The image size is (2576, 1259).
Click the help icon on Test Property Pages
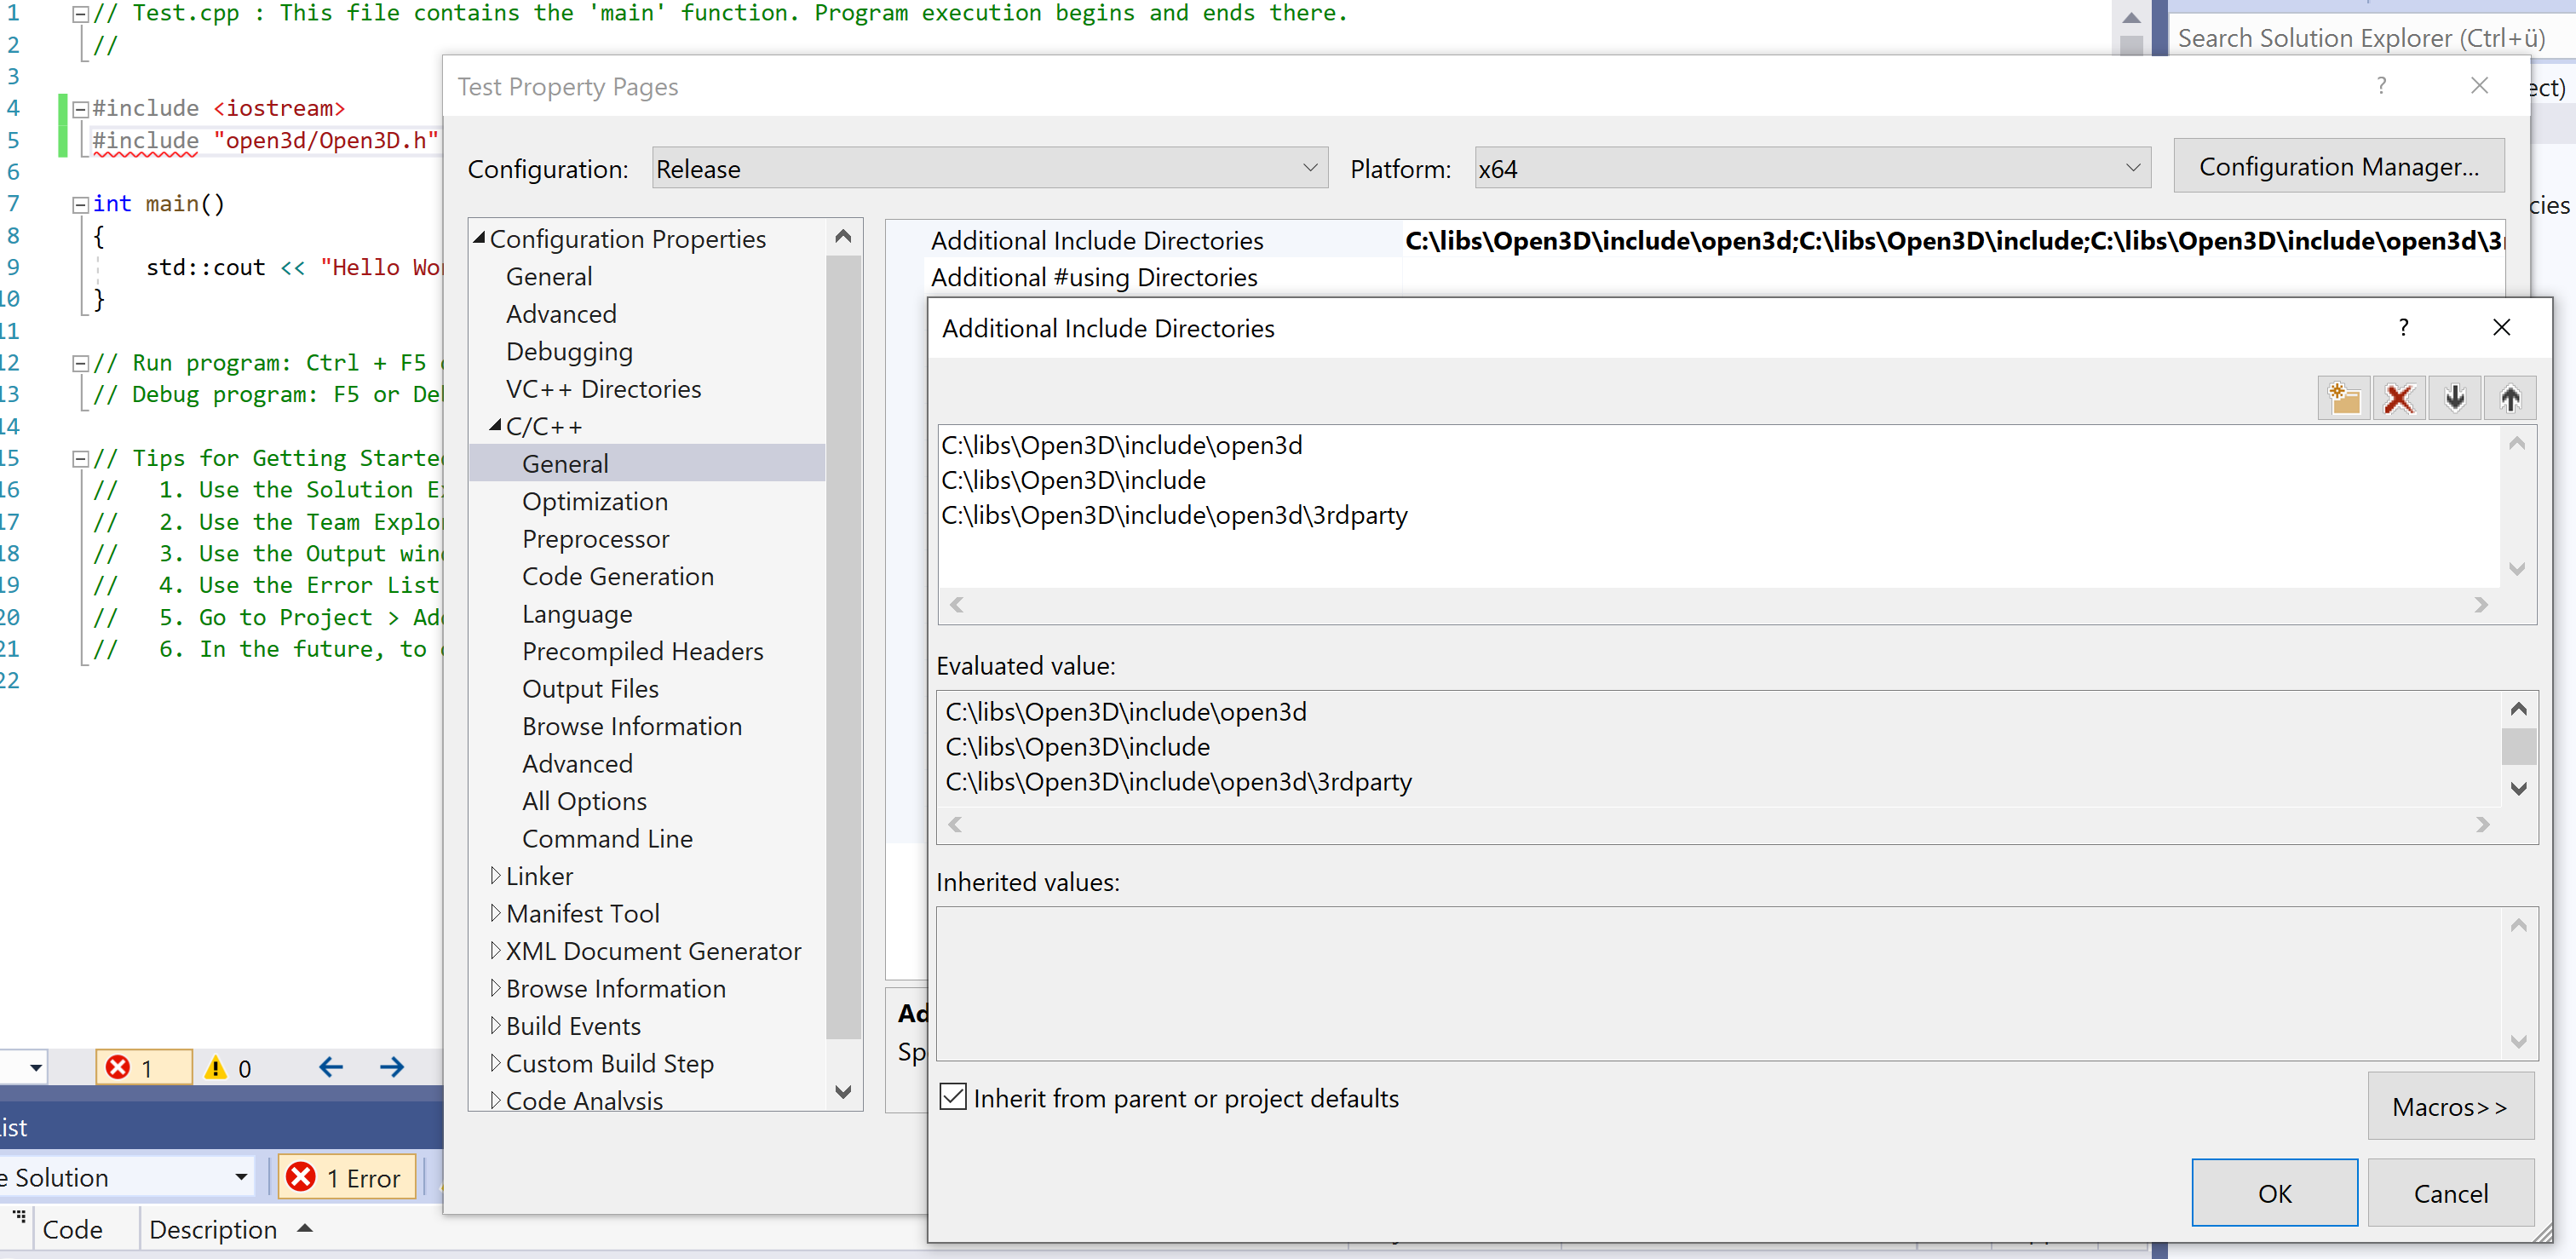coord(2382,86)
